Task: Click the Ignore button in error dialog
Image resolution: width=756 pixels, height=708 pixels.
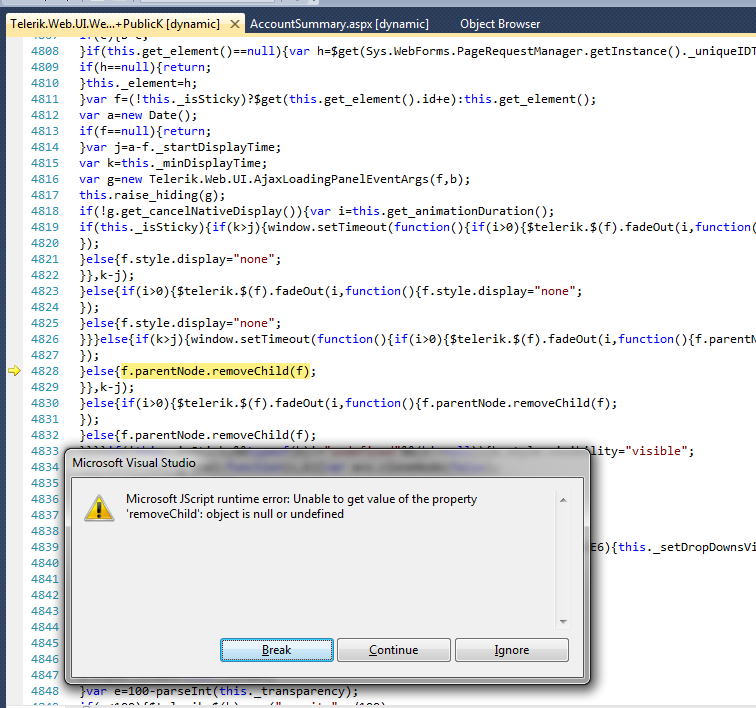Action: point(512,650)
